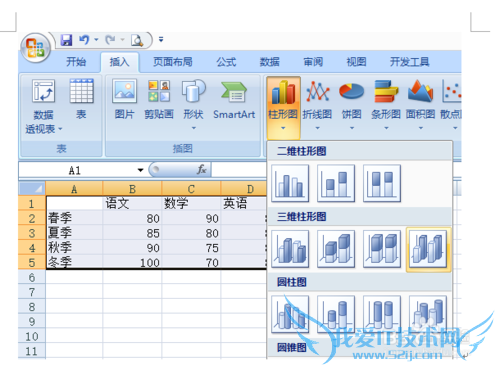This screenshot has height=370, width=500.
Task: Expand the 折线图 dropdown arrow
Action: click(x=317, y=128)
